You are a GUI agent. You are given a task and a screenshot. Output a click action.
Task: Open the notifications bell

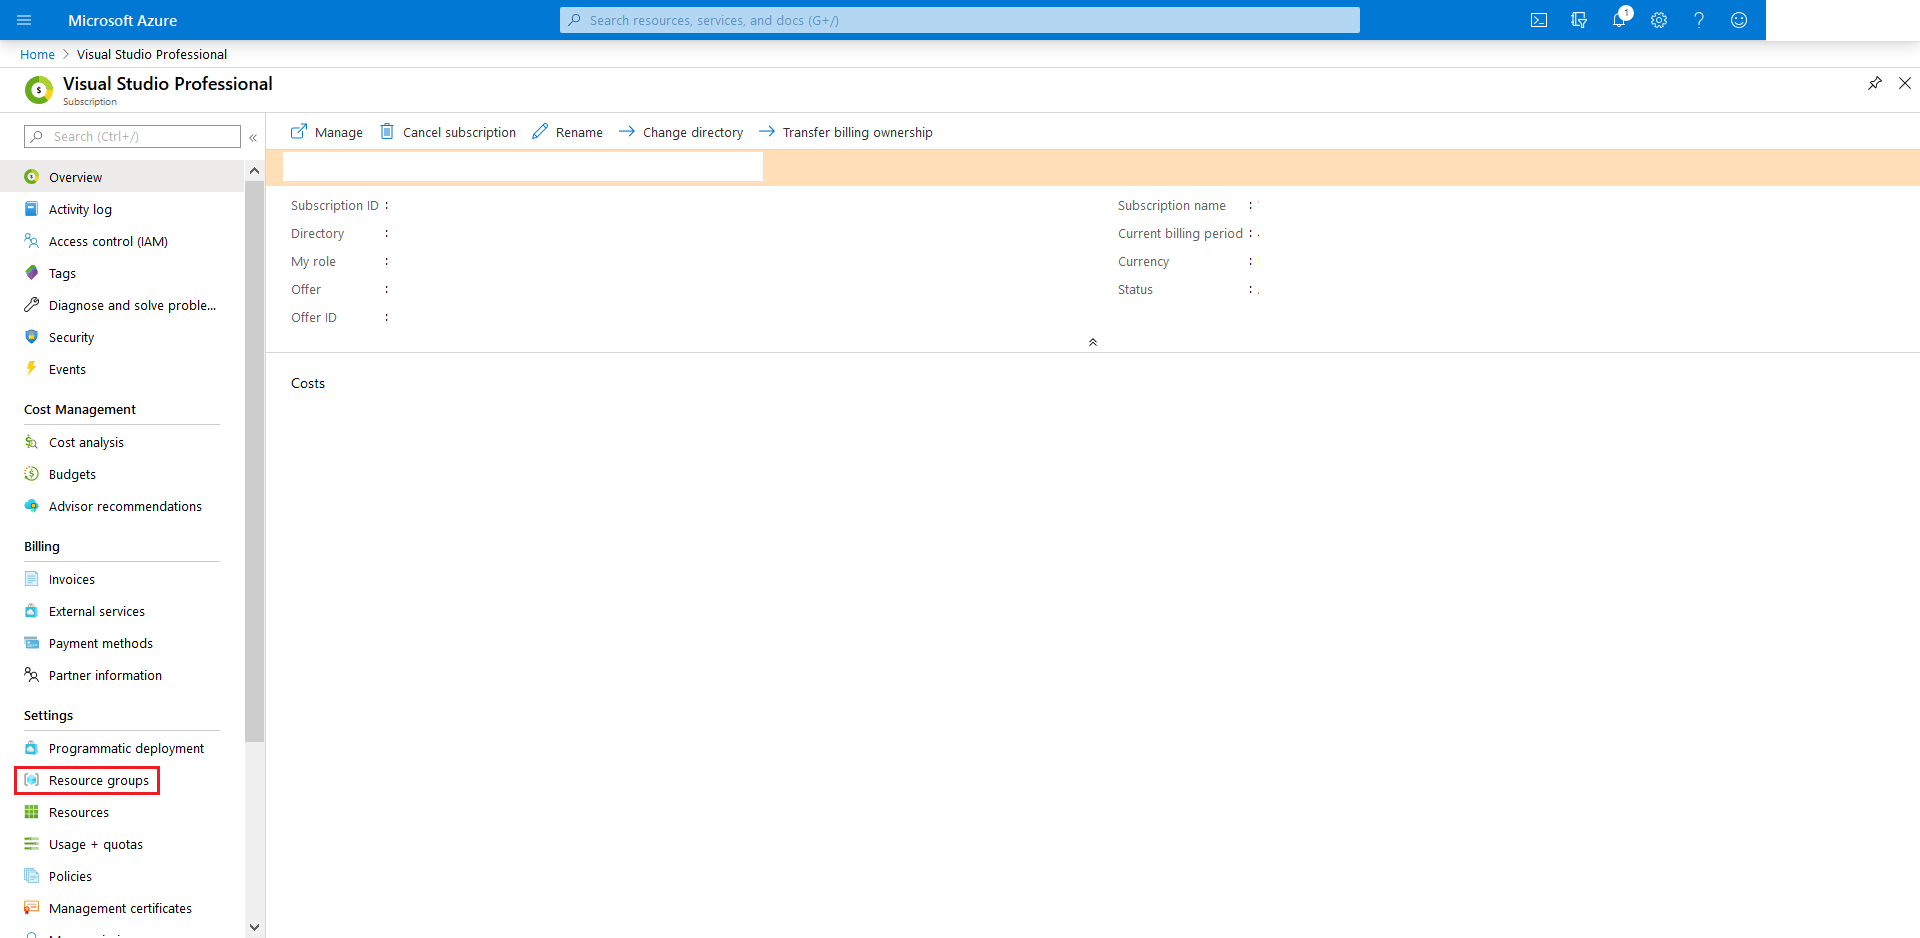click(1619, 20)
